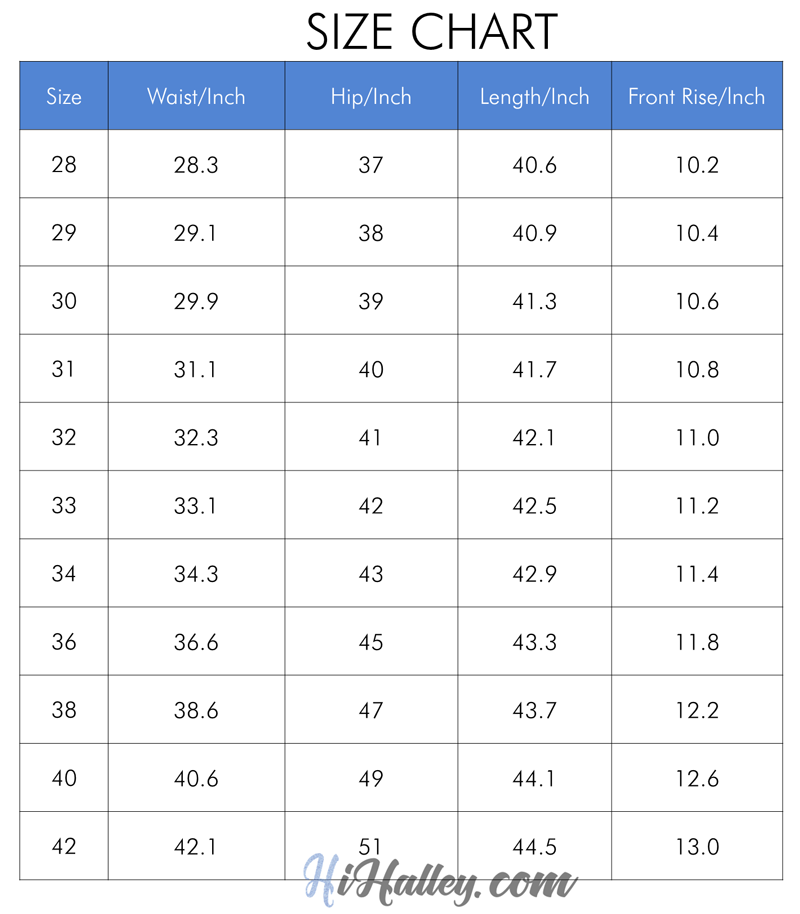Click the 13.0 front rise cell

point(696,846)
